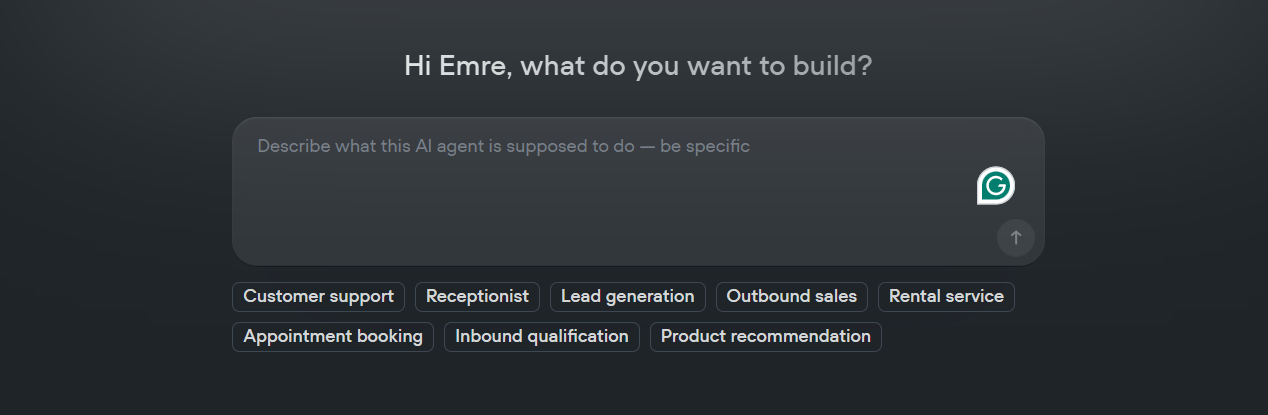
Task: Choose the Receptionist template chip
Action: (x=477, y=297)
